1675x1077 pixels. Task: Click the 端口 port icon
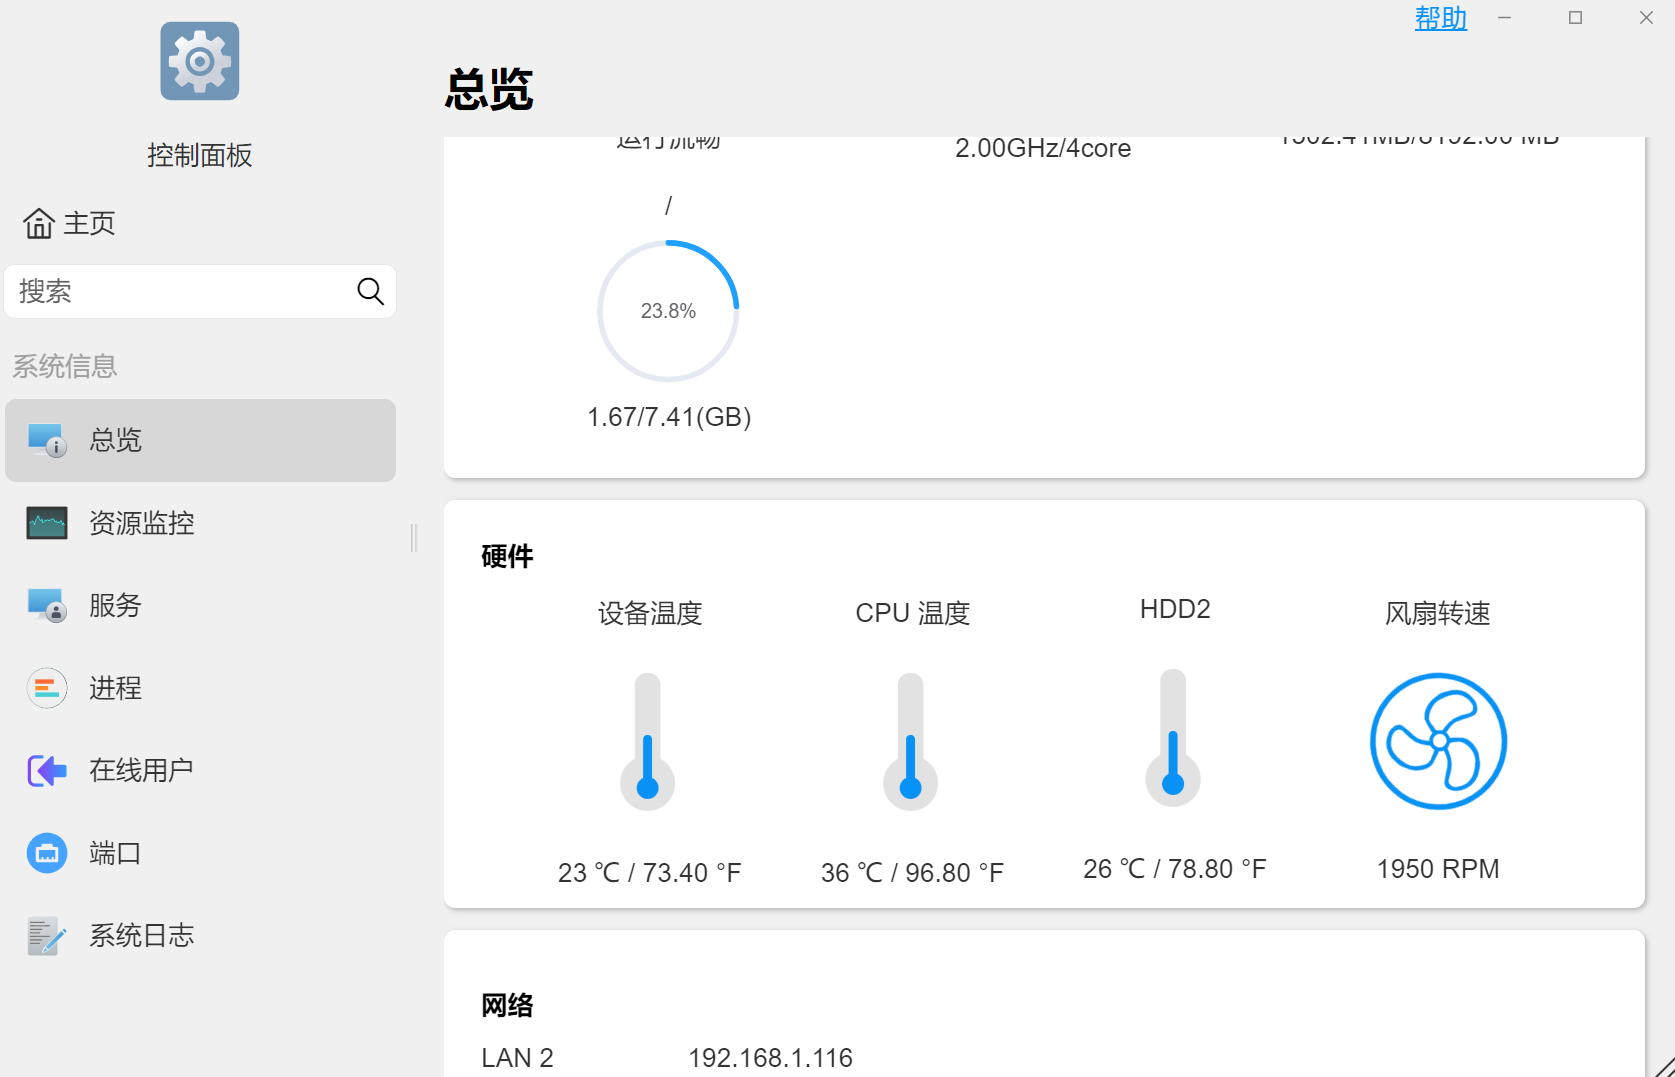(x=47, y=853)
